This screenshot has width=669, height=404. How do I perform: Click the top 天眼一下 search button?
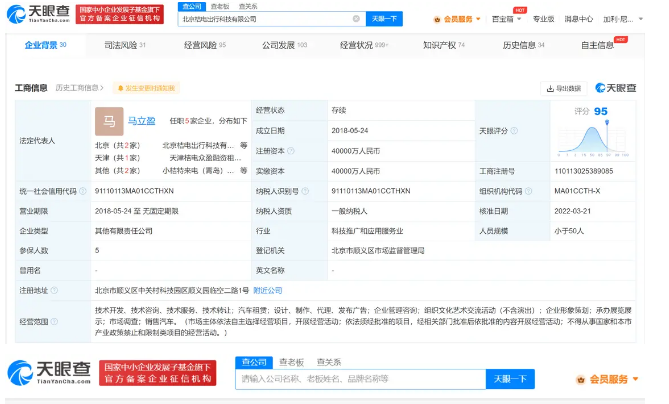tap(384, 19)
